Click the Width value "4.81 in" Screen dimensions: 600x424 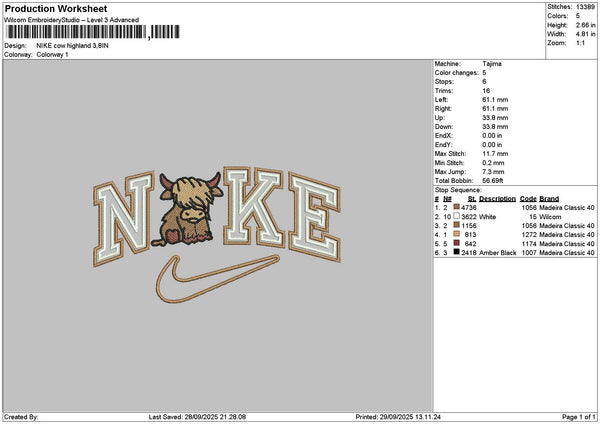(x=585, y=34)
